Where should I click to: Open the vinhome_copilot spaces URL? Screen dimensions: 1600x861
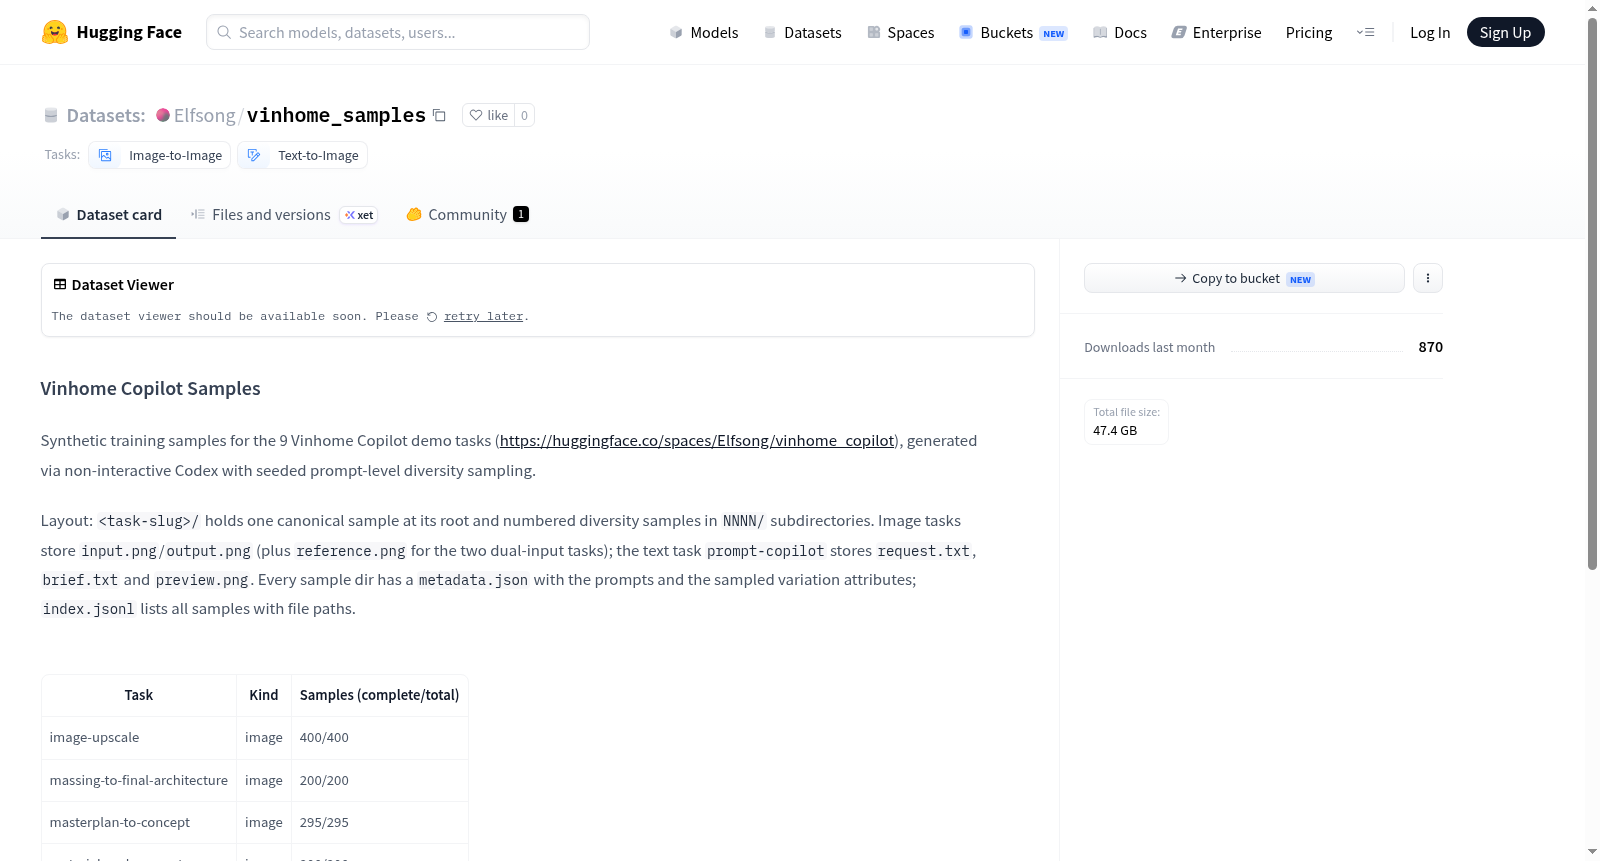697,440
